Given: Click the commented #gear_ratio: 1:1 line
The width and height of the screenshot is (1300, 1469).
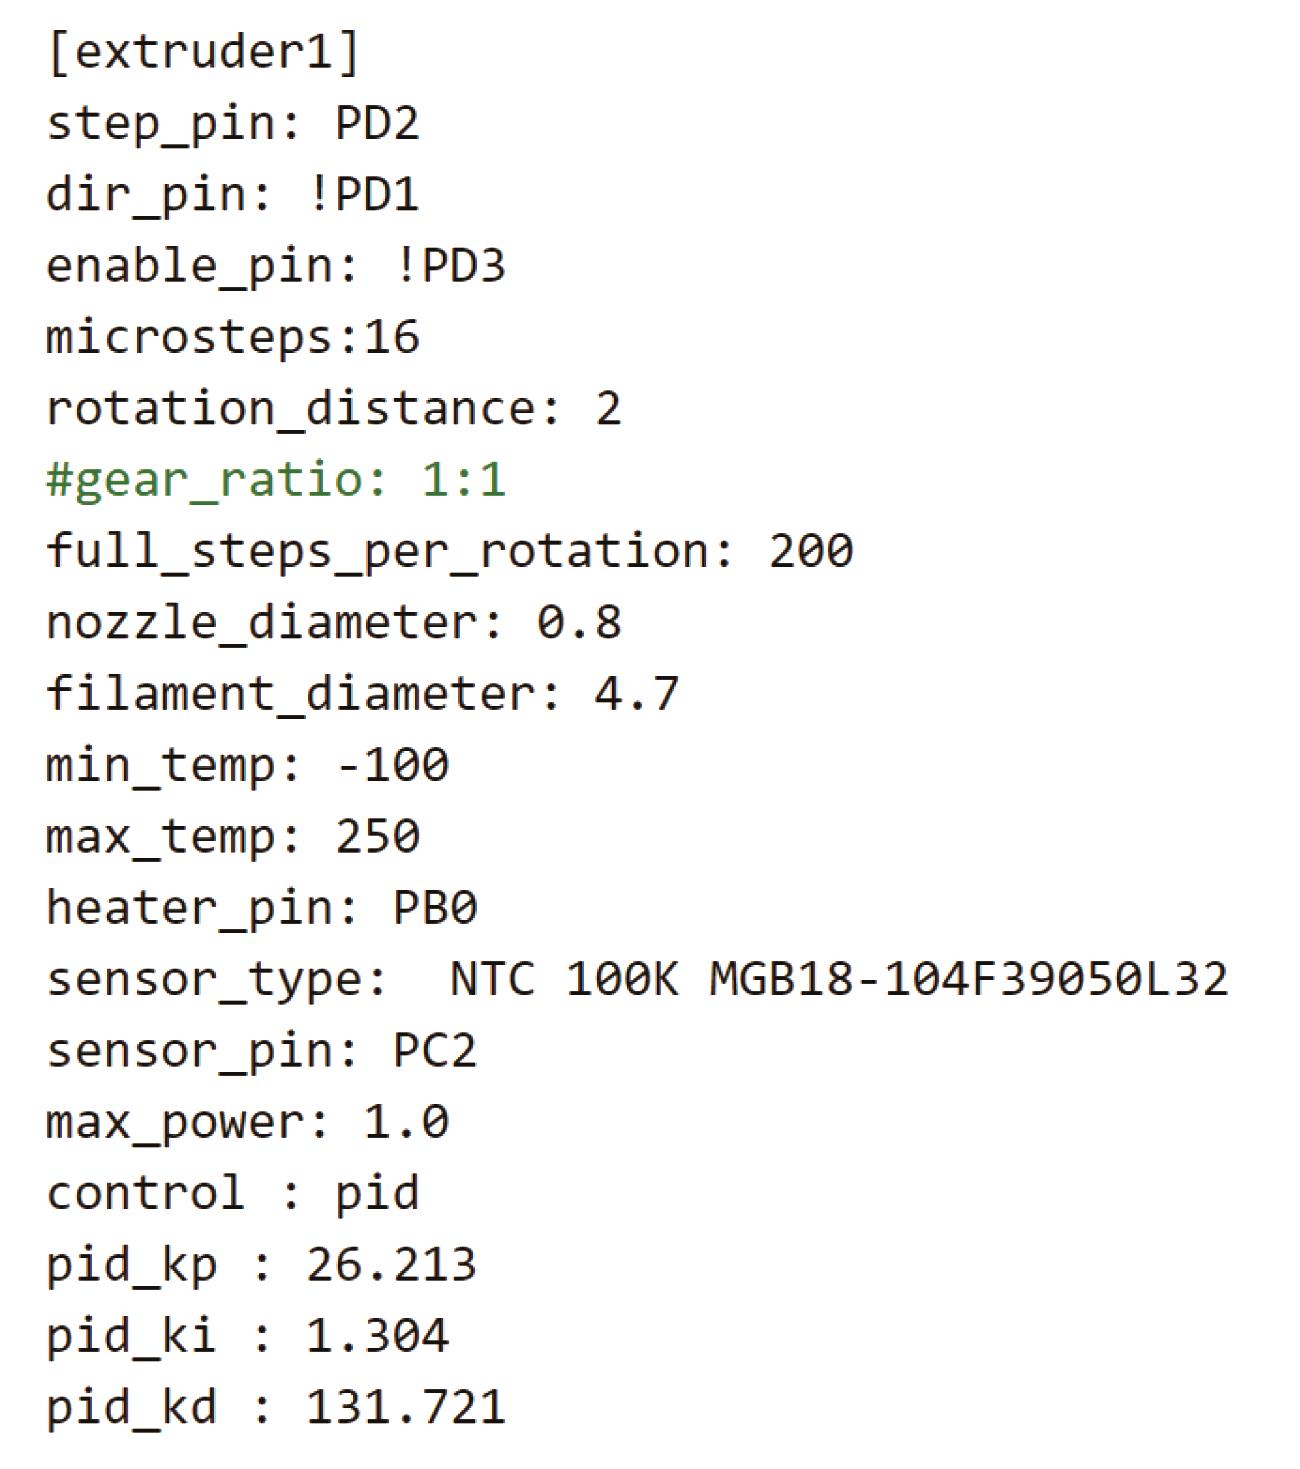Looking at the screenshot, I should pos(276,480).
